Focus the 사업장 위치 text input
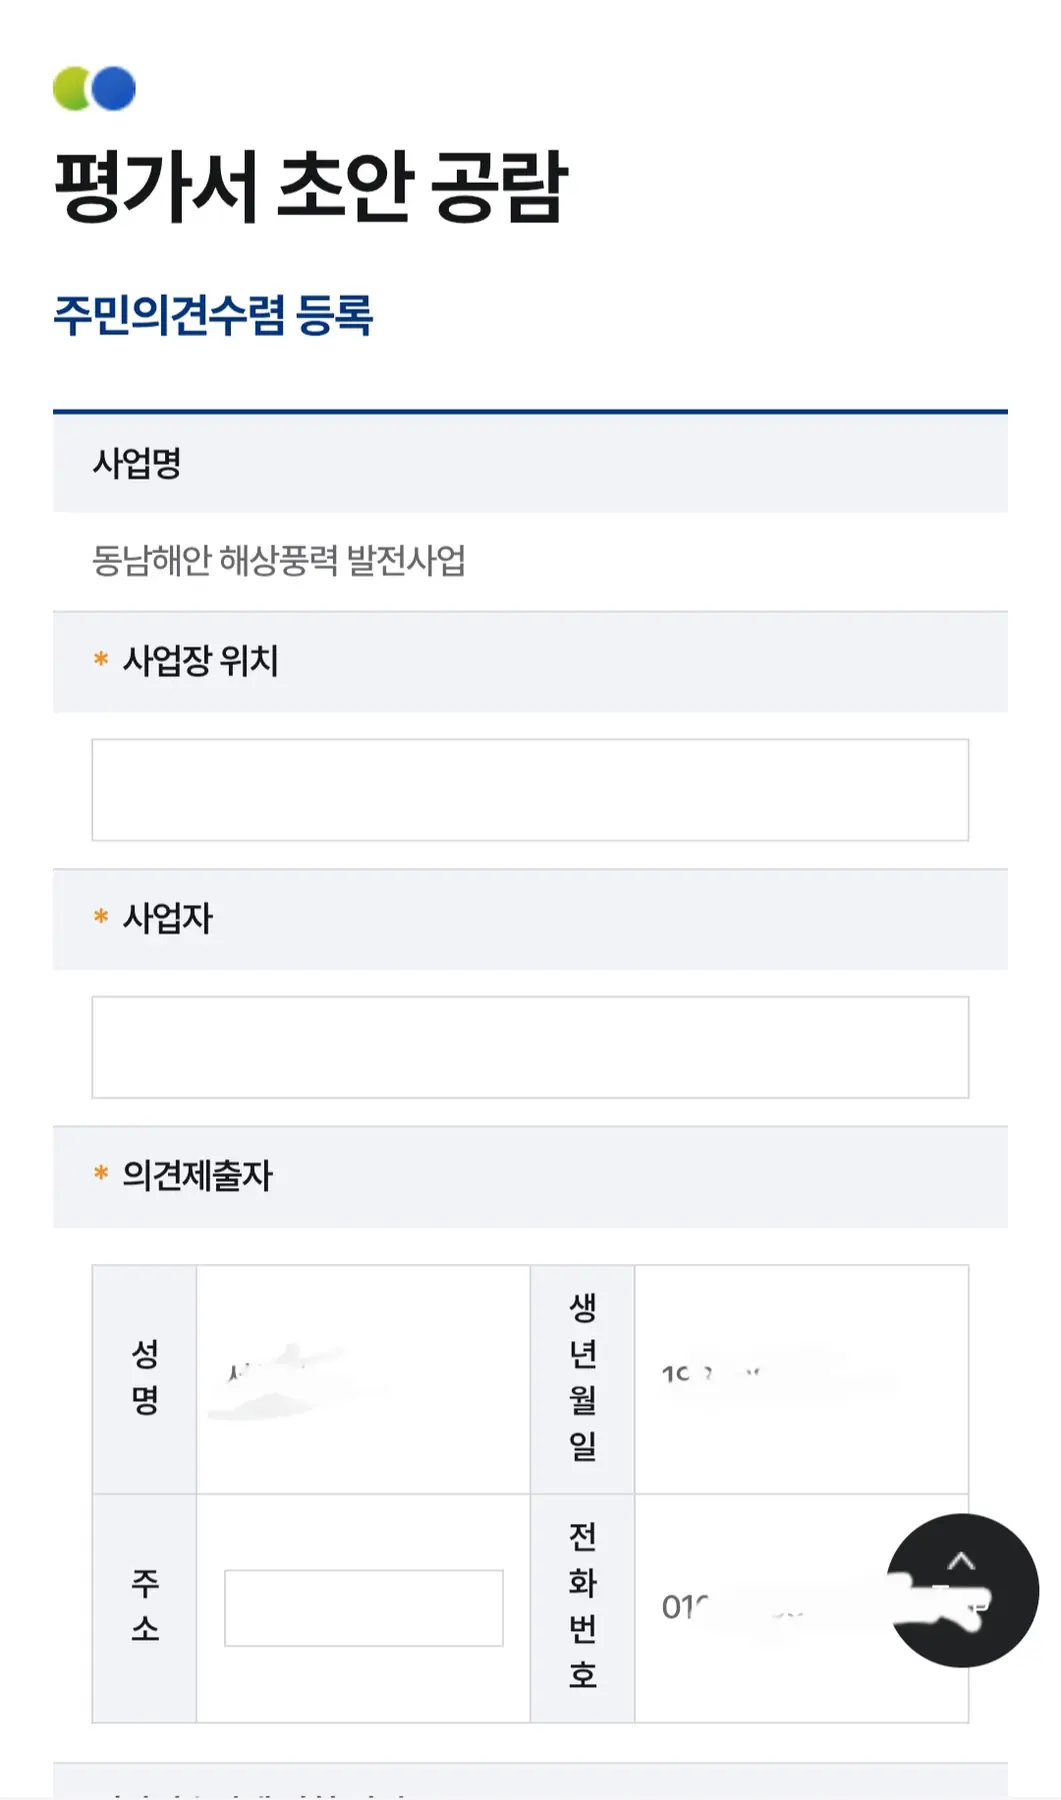This screenshot has width=1061, height=1800. pos(530,790)
